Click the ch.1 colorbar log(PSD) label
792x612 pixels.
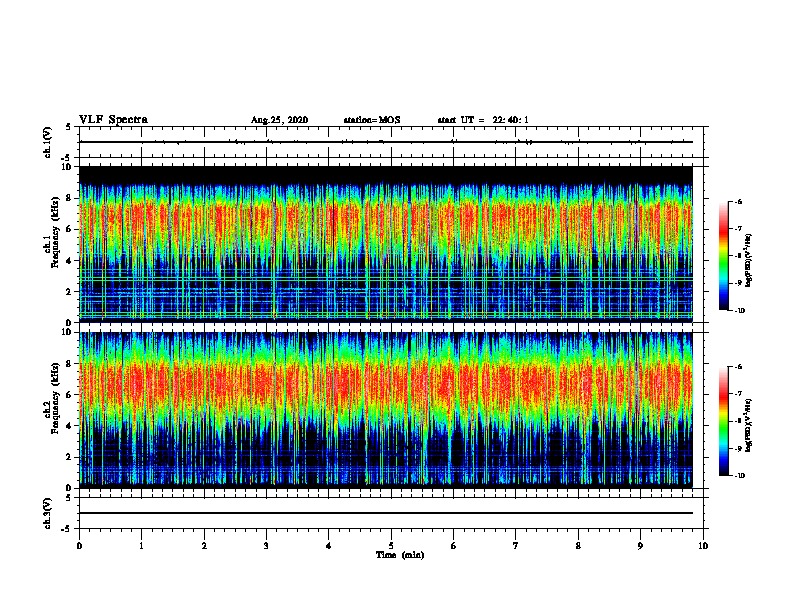tap(748, 260)
